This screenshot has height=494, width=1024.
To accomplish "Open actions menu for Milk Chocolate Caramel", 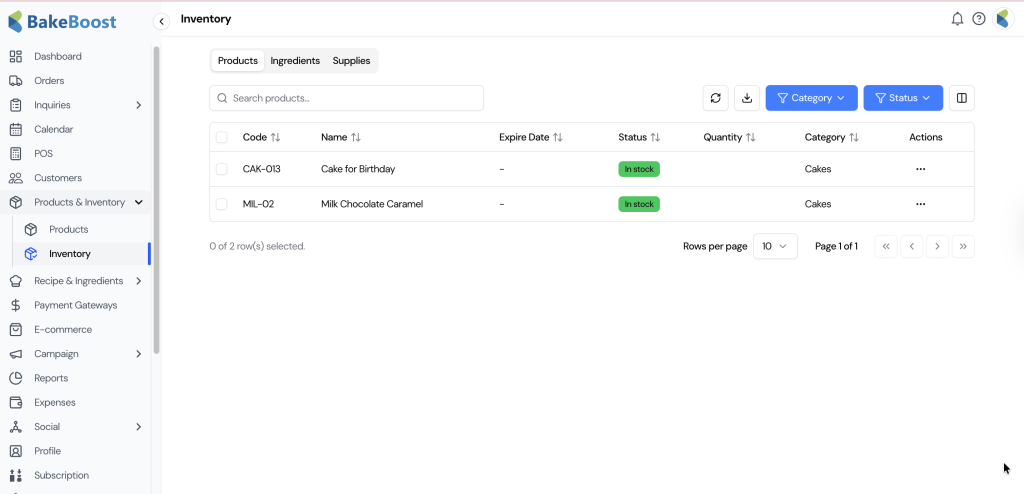I will 920,204.
